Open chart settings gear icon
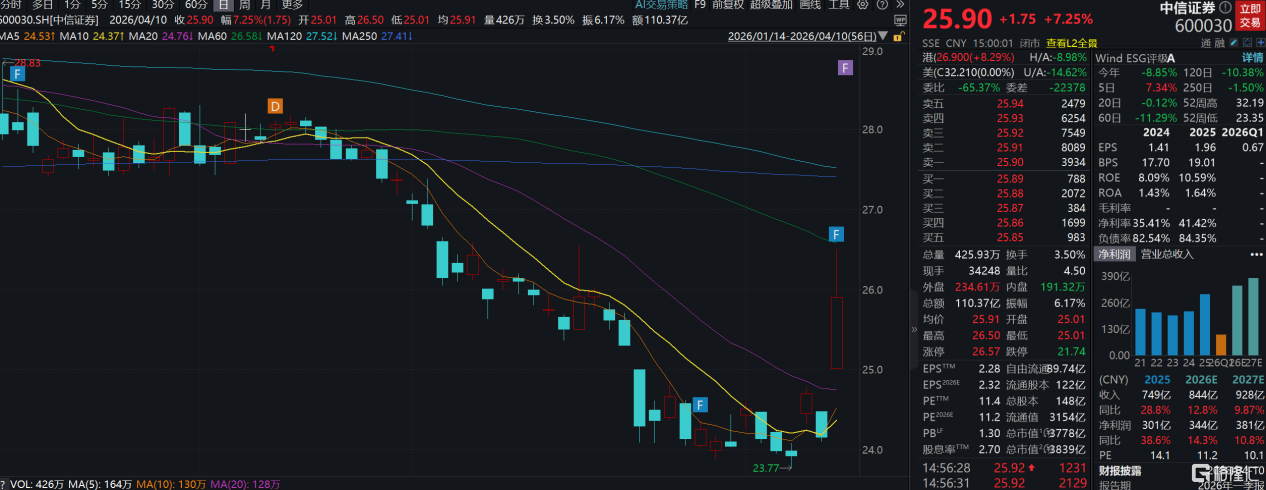This screenshot has width=1266, height=490. point(862,5)
